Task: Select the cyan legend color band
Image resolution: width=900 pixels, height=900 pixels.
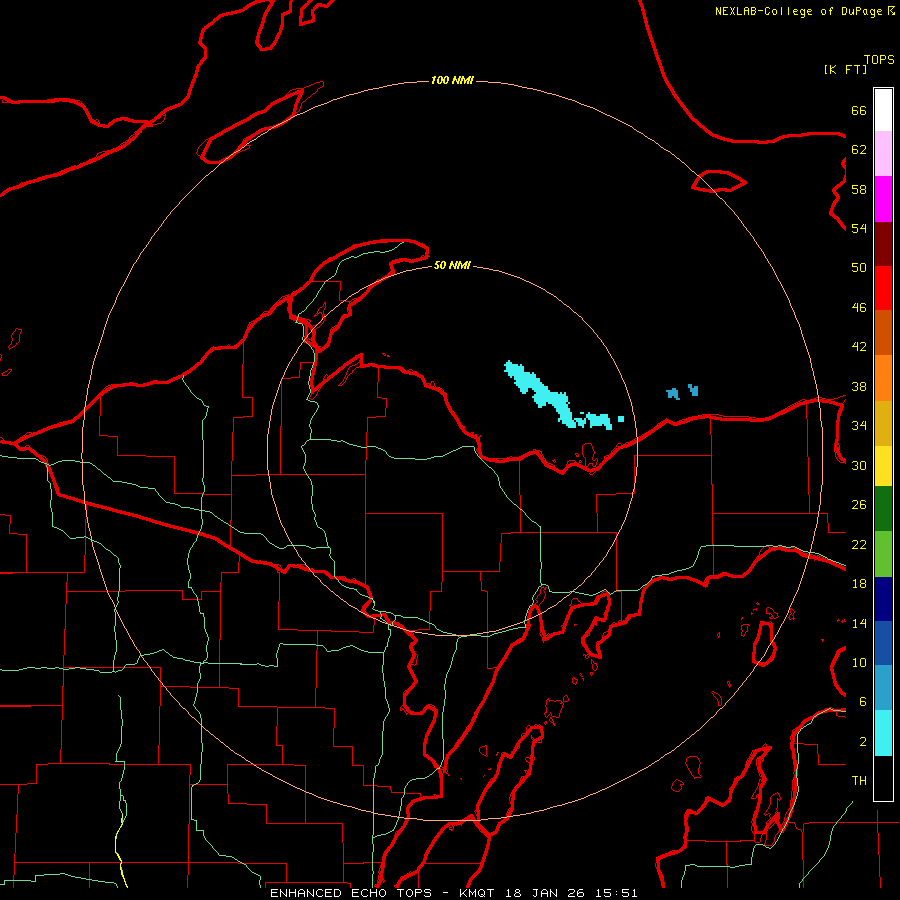Action: click(x=883, y=733)
